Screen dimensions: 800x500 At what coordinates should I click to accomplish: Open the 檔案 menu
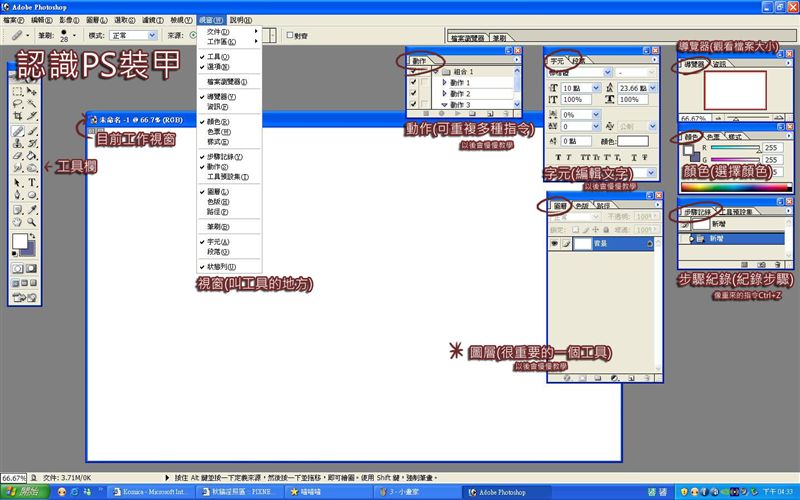click(x=13, y=20)
